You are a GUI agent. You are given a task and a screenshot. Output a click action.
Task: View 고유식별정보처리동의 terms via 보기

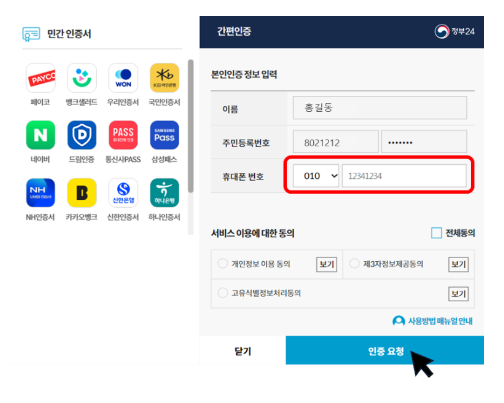tap(458, 294)
